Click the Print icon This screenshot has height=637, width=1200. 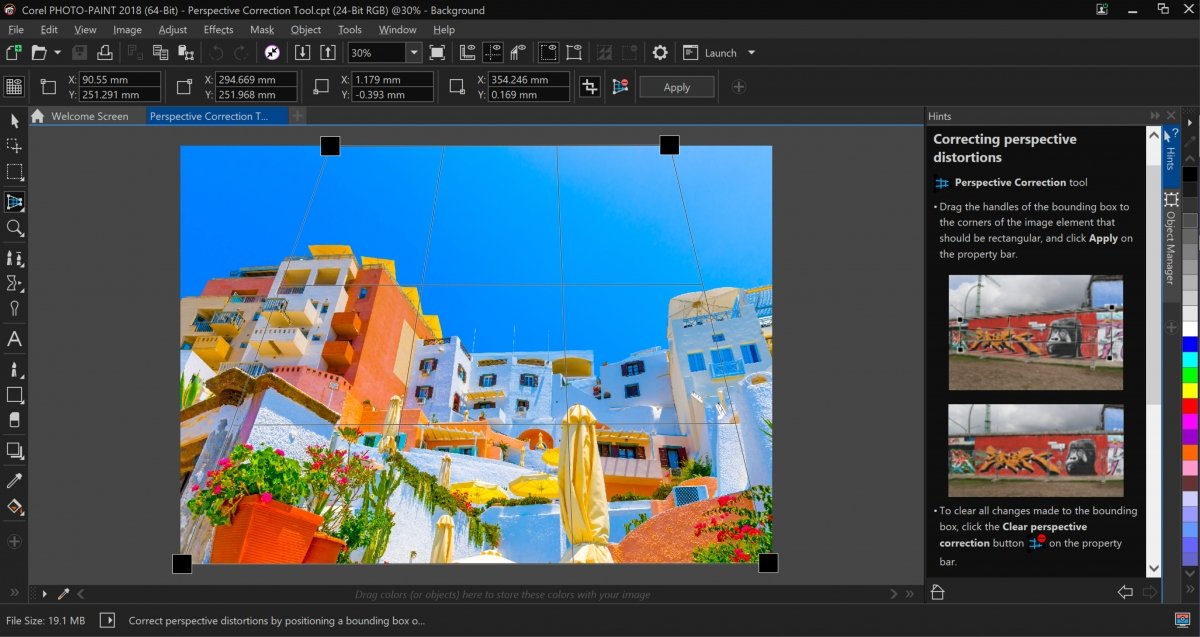point(105,53)
